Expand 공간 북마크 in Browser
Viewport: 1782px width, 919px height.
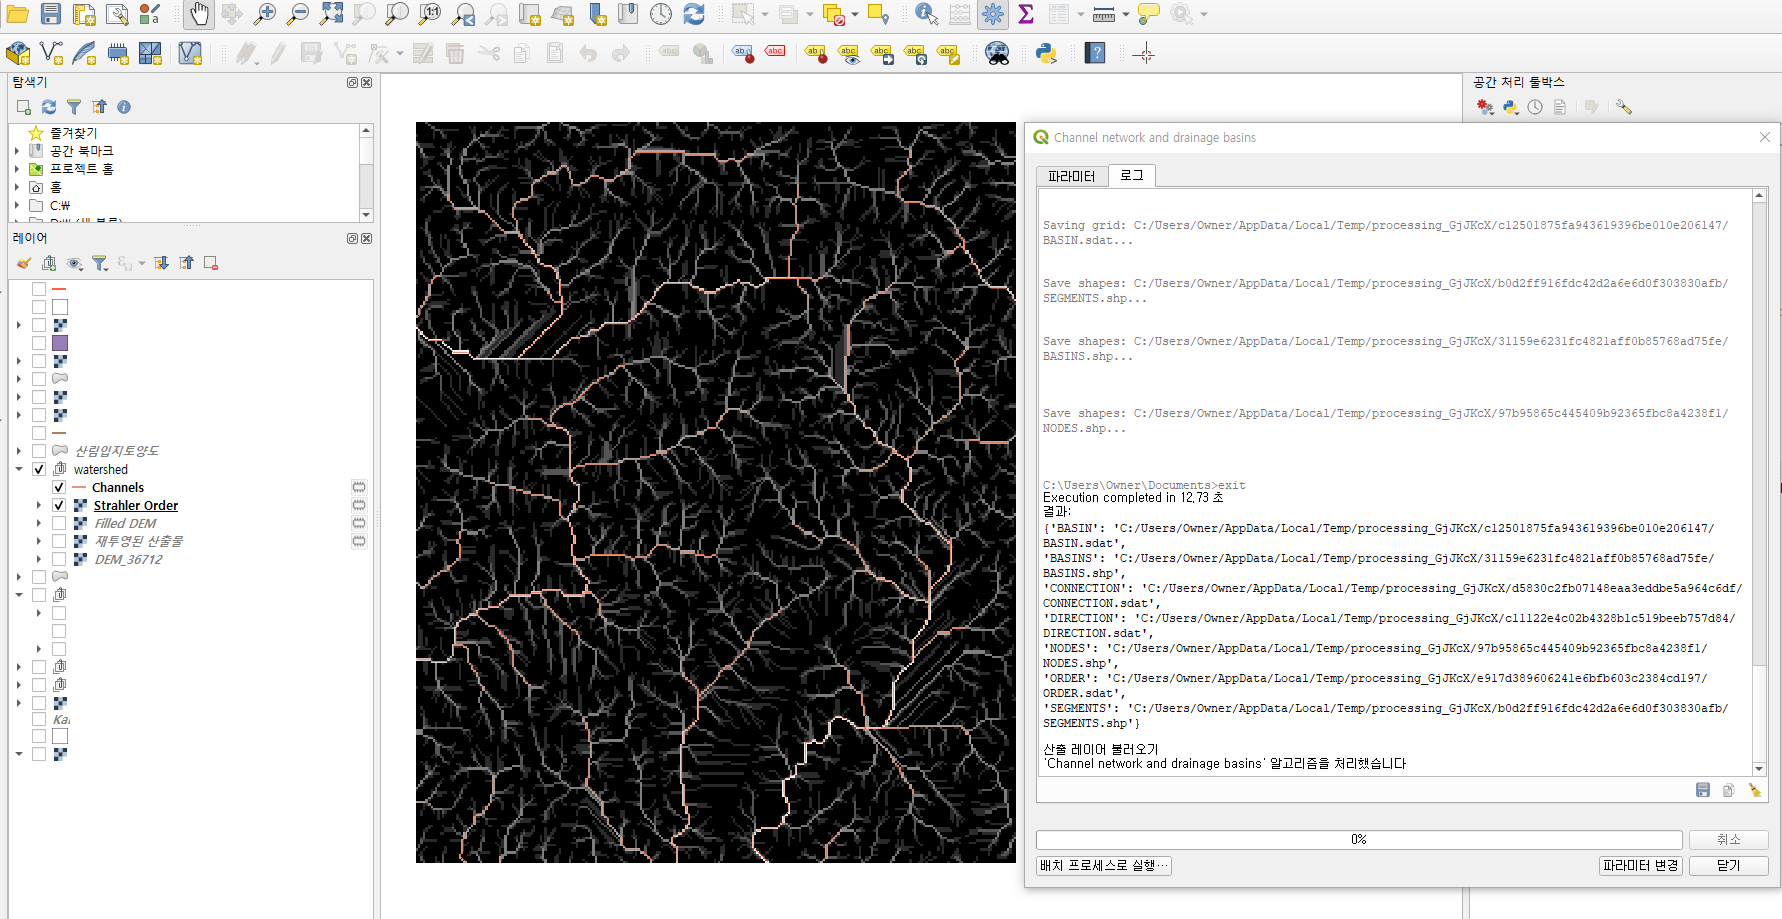[x=17, y=151]
